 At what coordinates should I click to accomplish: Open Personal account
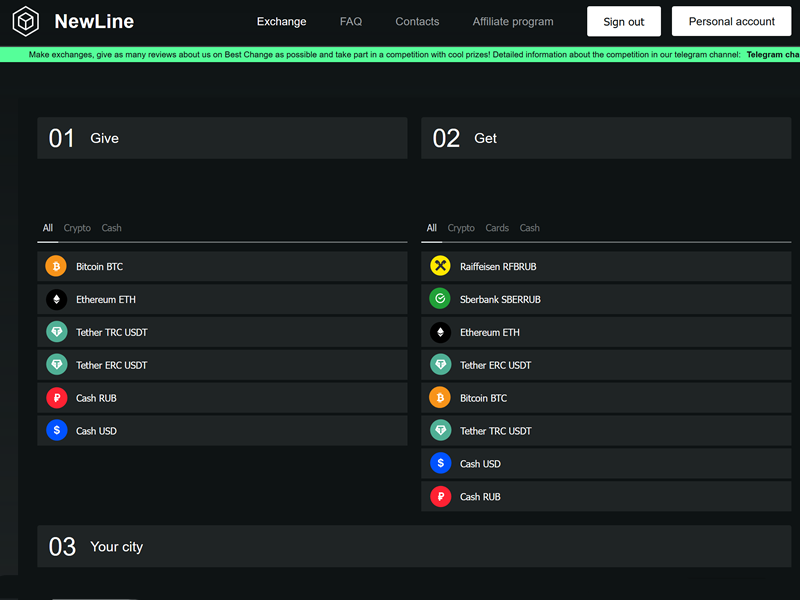731,21
